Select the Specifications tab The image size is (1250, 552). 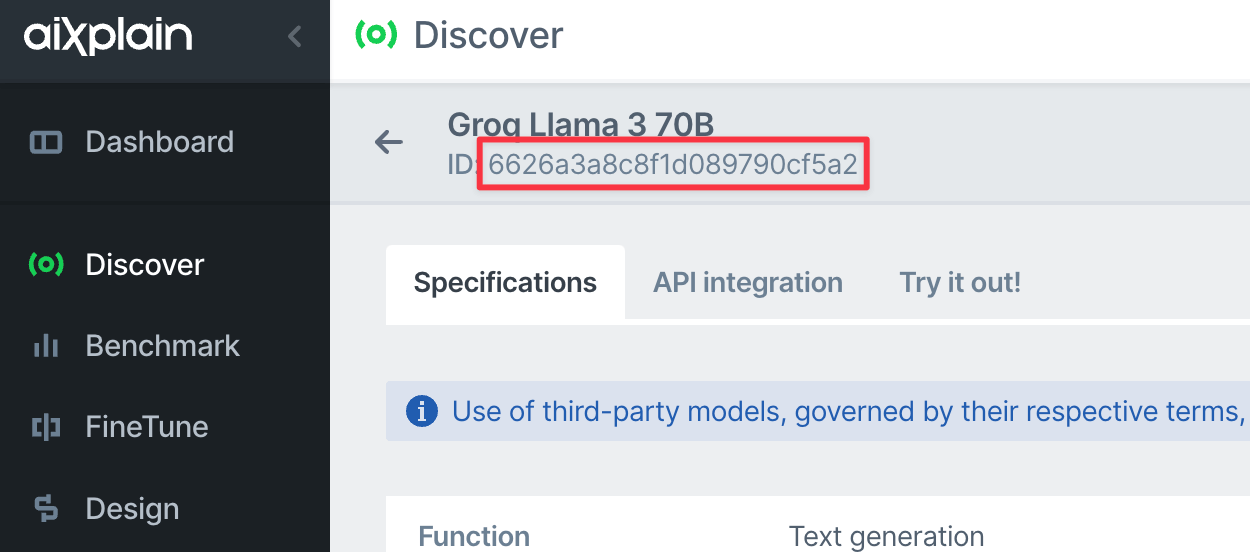[x=505, y=283]
